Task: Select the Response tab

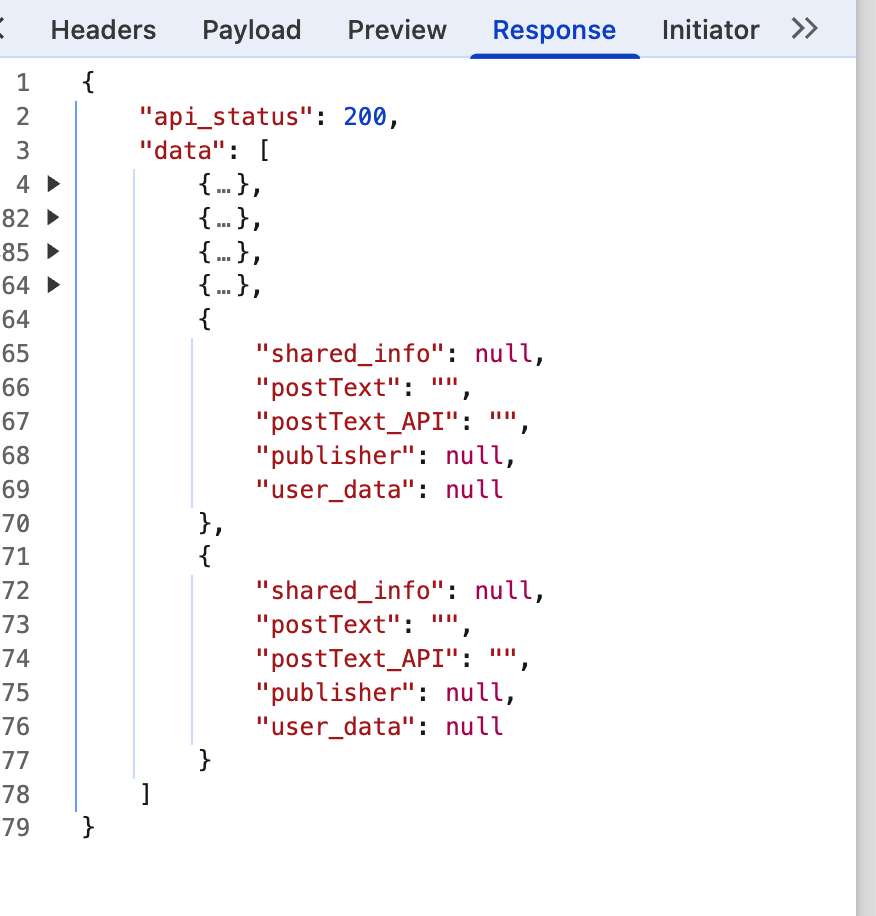Action: tap(554, 30)
